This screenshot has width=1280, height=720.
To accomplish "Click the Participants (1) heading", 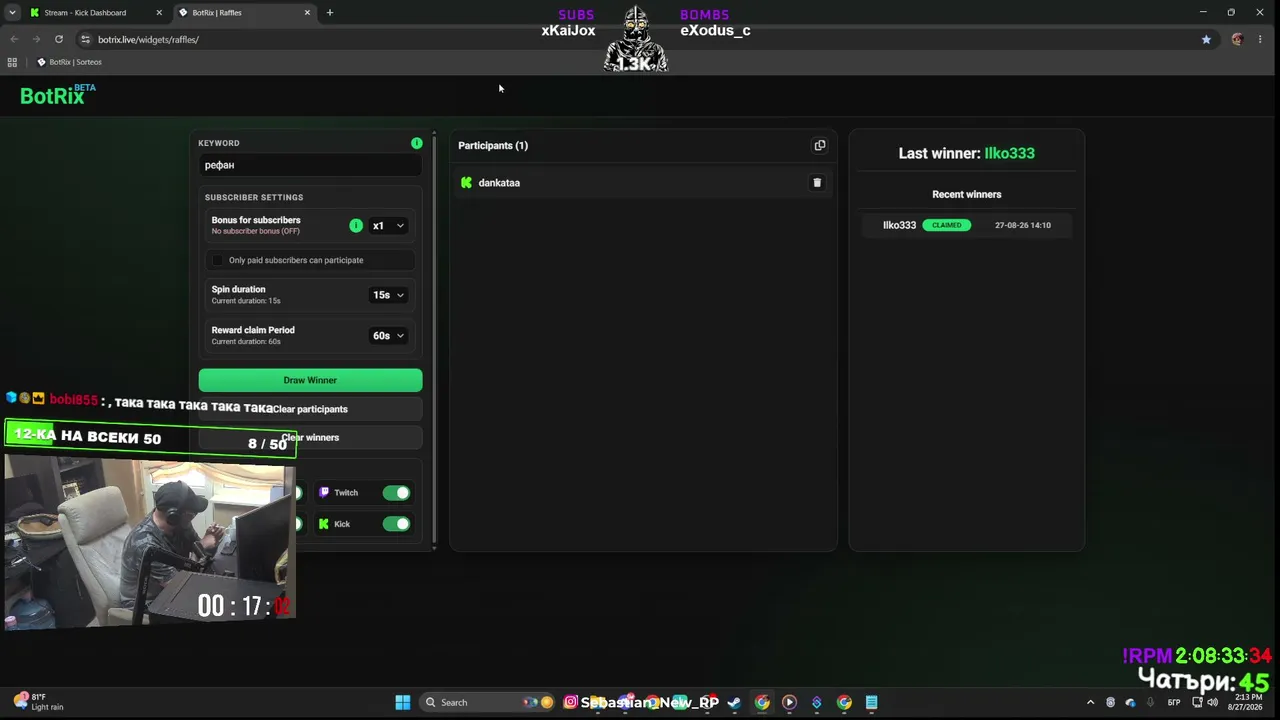I will pos(493,145).
